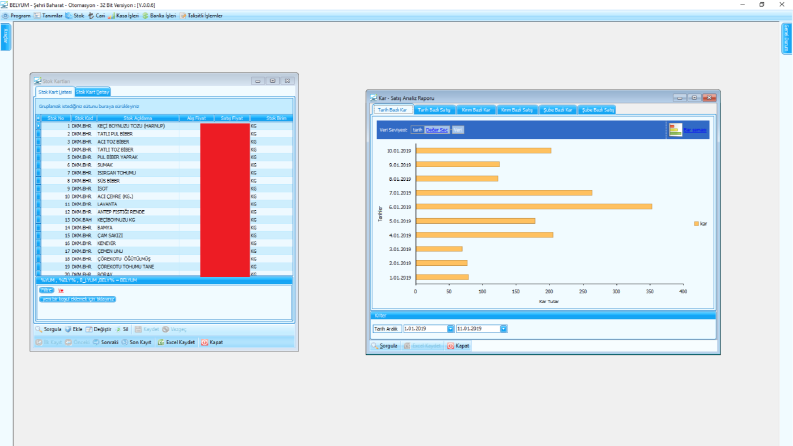
Task: Open the Banka İşleri menu
Action: click(159, 16)
